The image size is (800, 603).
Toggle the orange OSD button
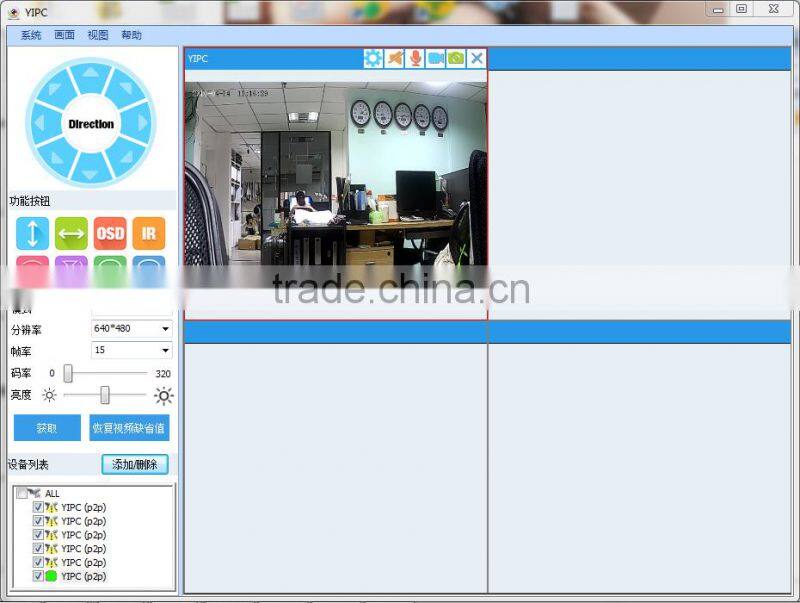point(110,233)
